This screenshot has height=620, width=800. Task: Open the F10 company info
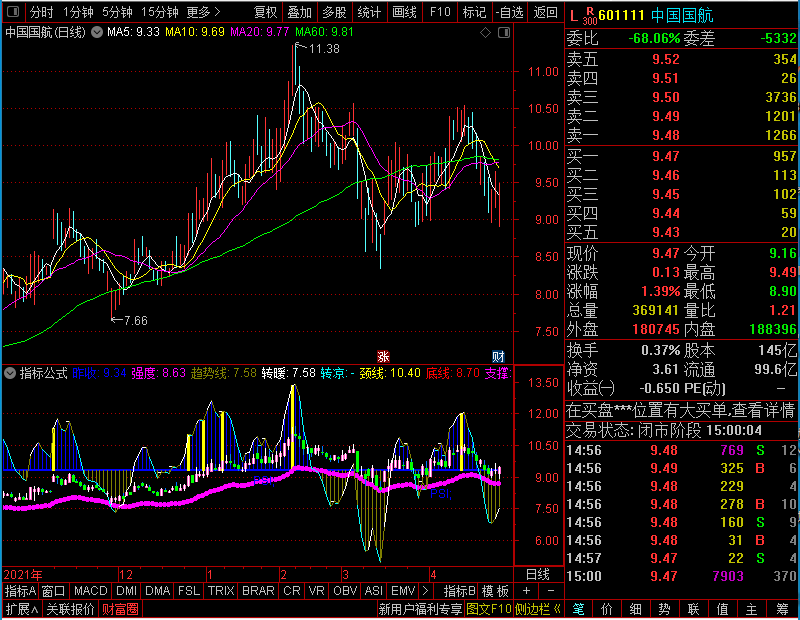(x=440, y=12)
